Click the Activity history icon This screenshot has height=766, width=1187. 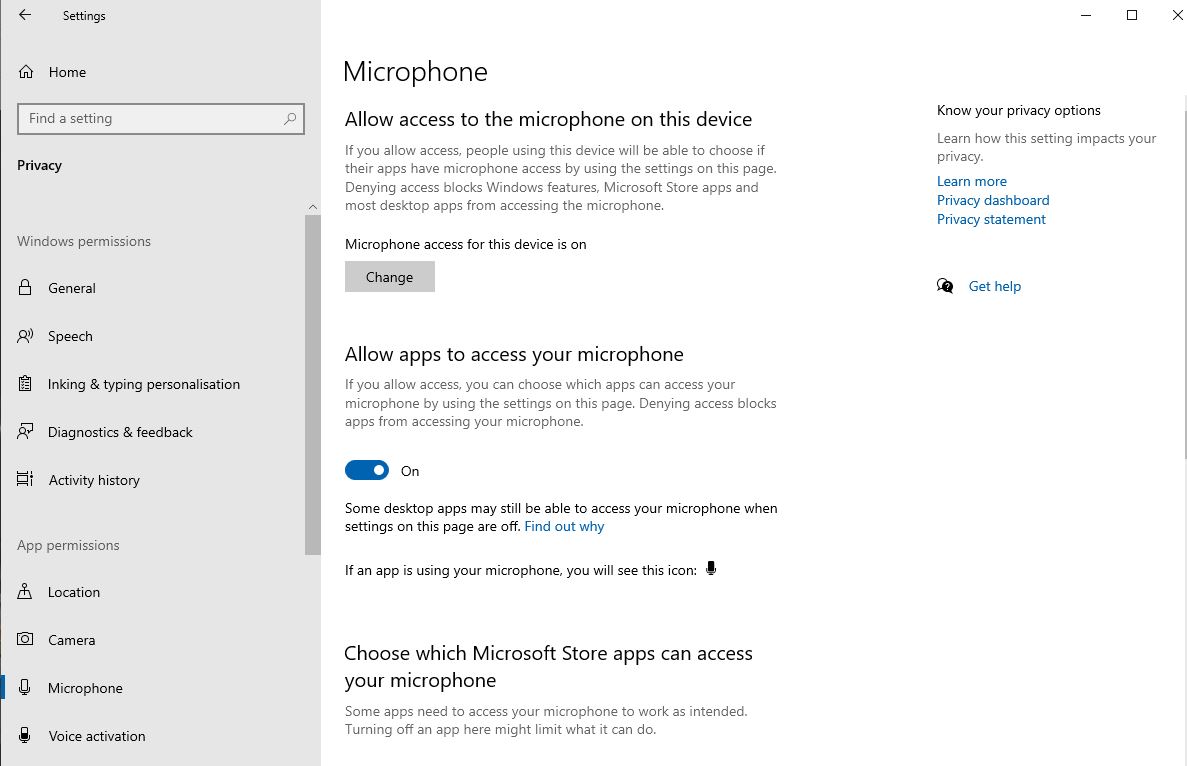click(x=25, y=479)
